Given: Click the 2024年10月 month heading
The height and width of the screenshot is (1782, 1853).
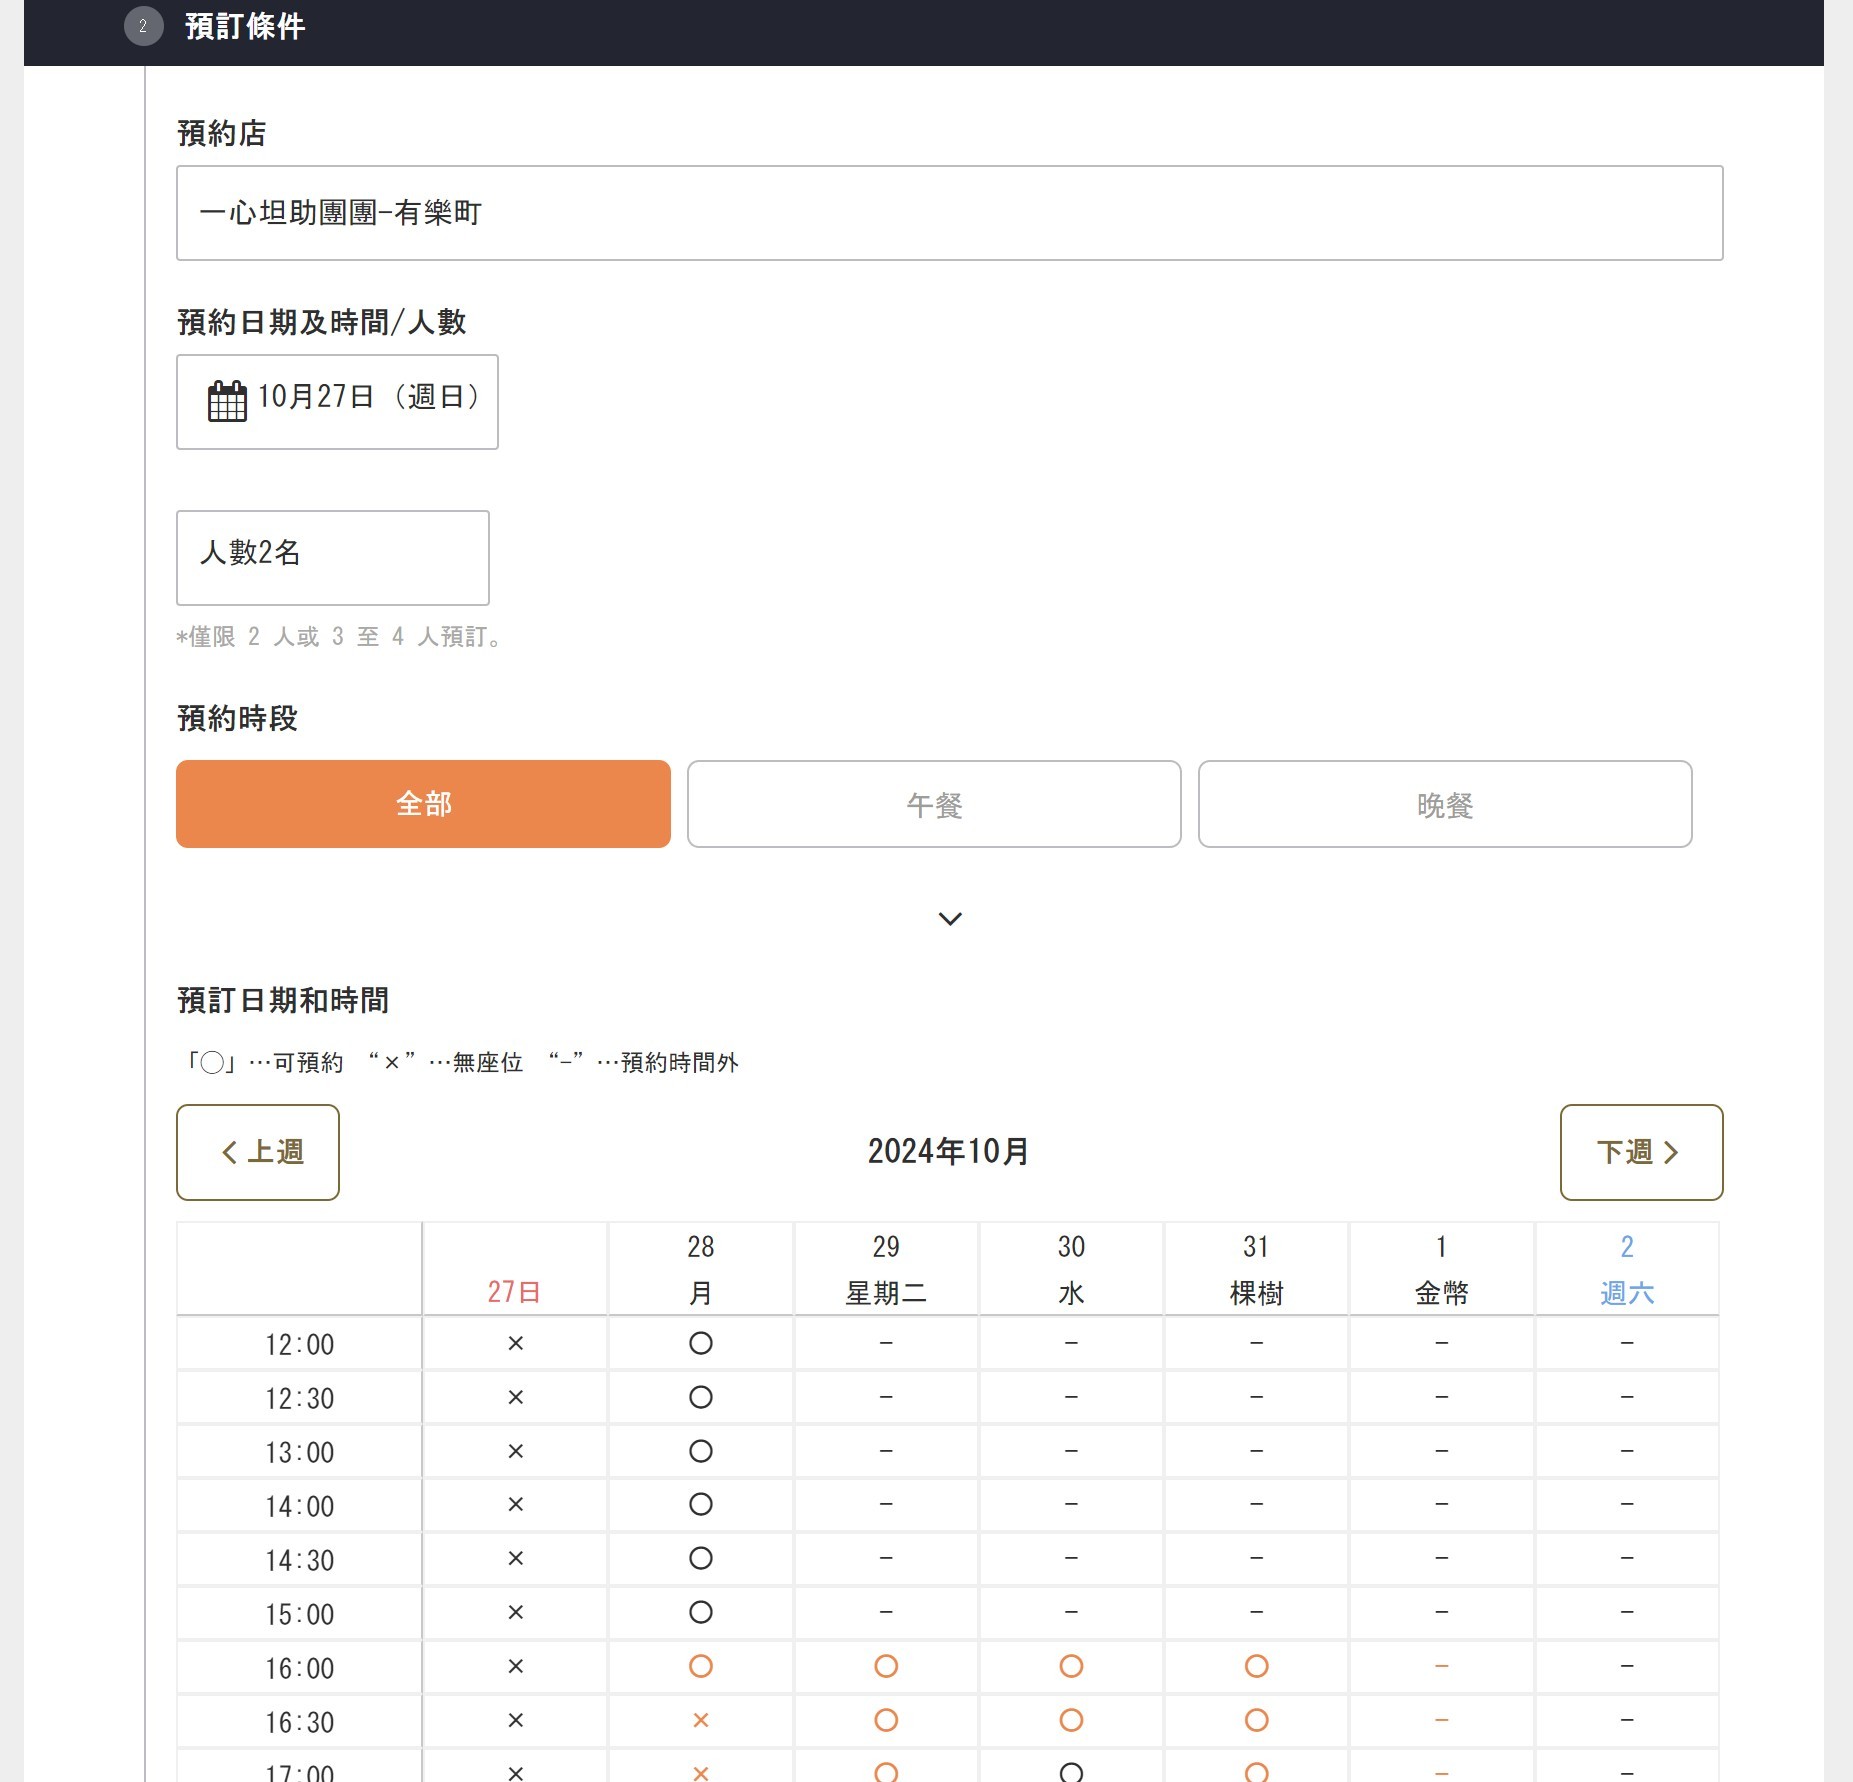Looking at the screenshot, I should 948,1151.
